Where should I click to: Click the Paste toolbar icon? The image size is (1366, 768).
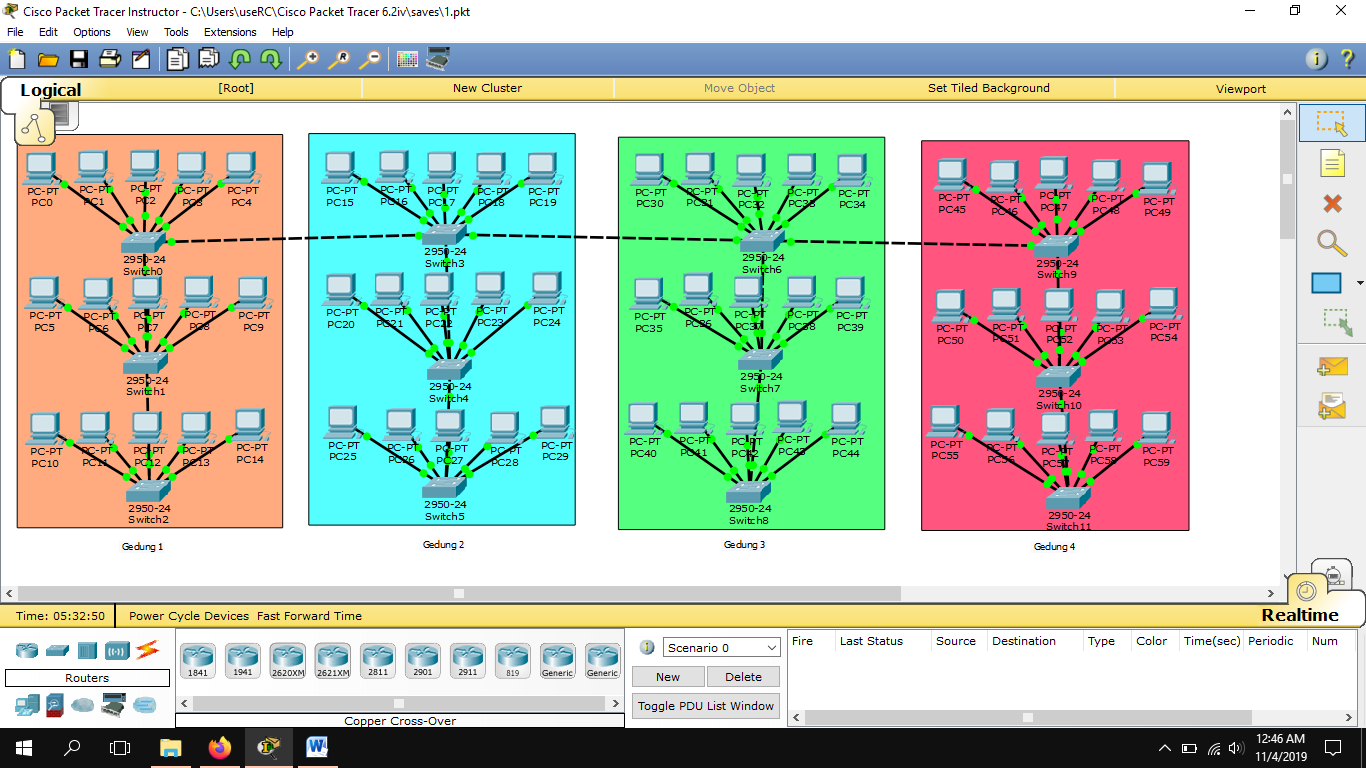point(208,59)
